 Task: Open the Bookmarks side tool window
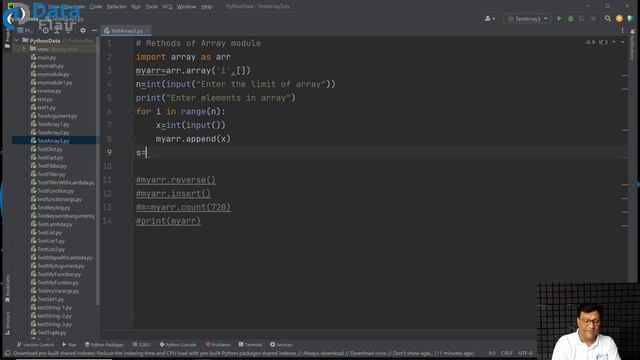click(7, 288)
